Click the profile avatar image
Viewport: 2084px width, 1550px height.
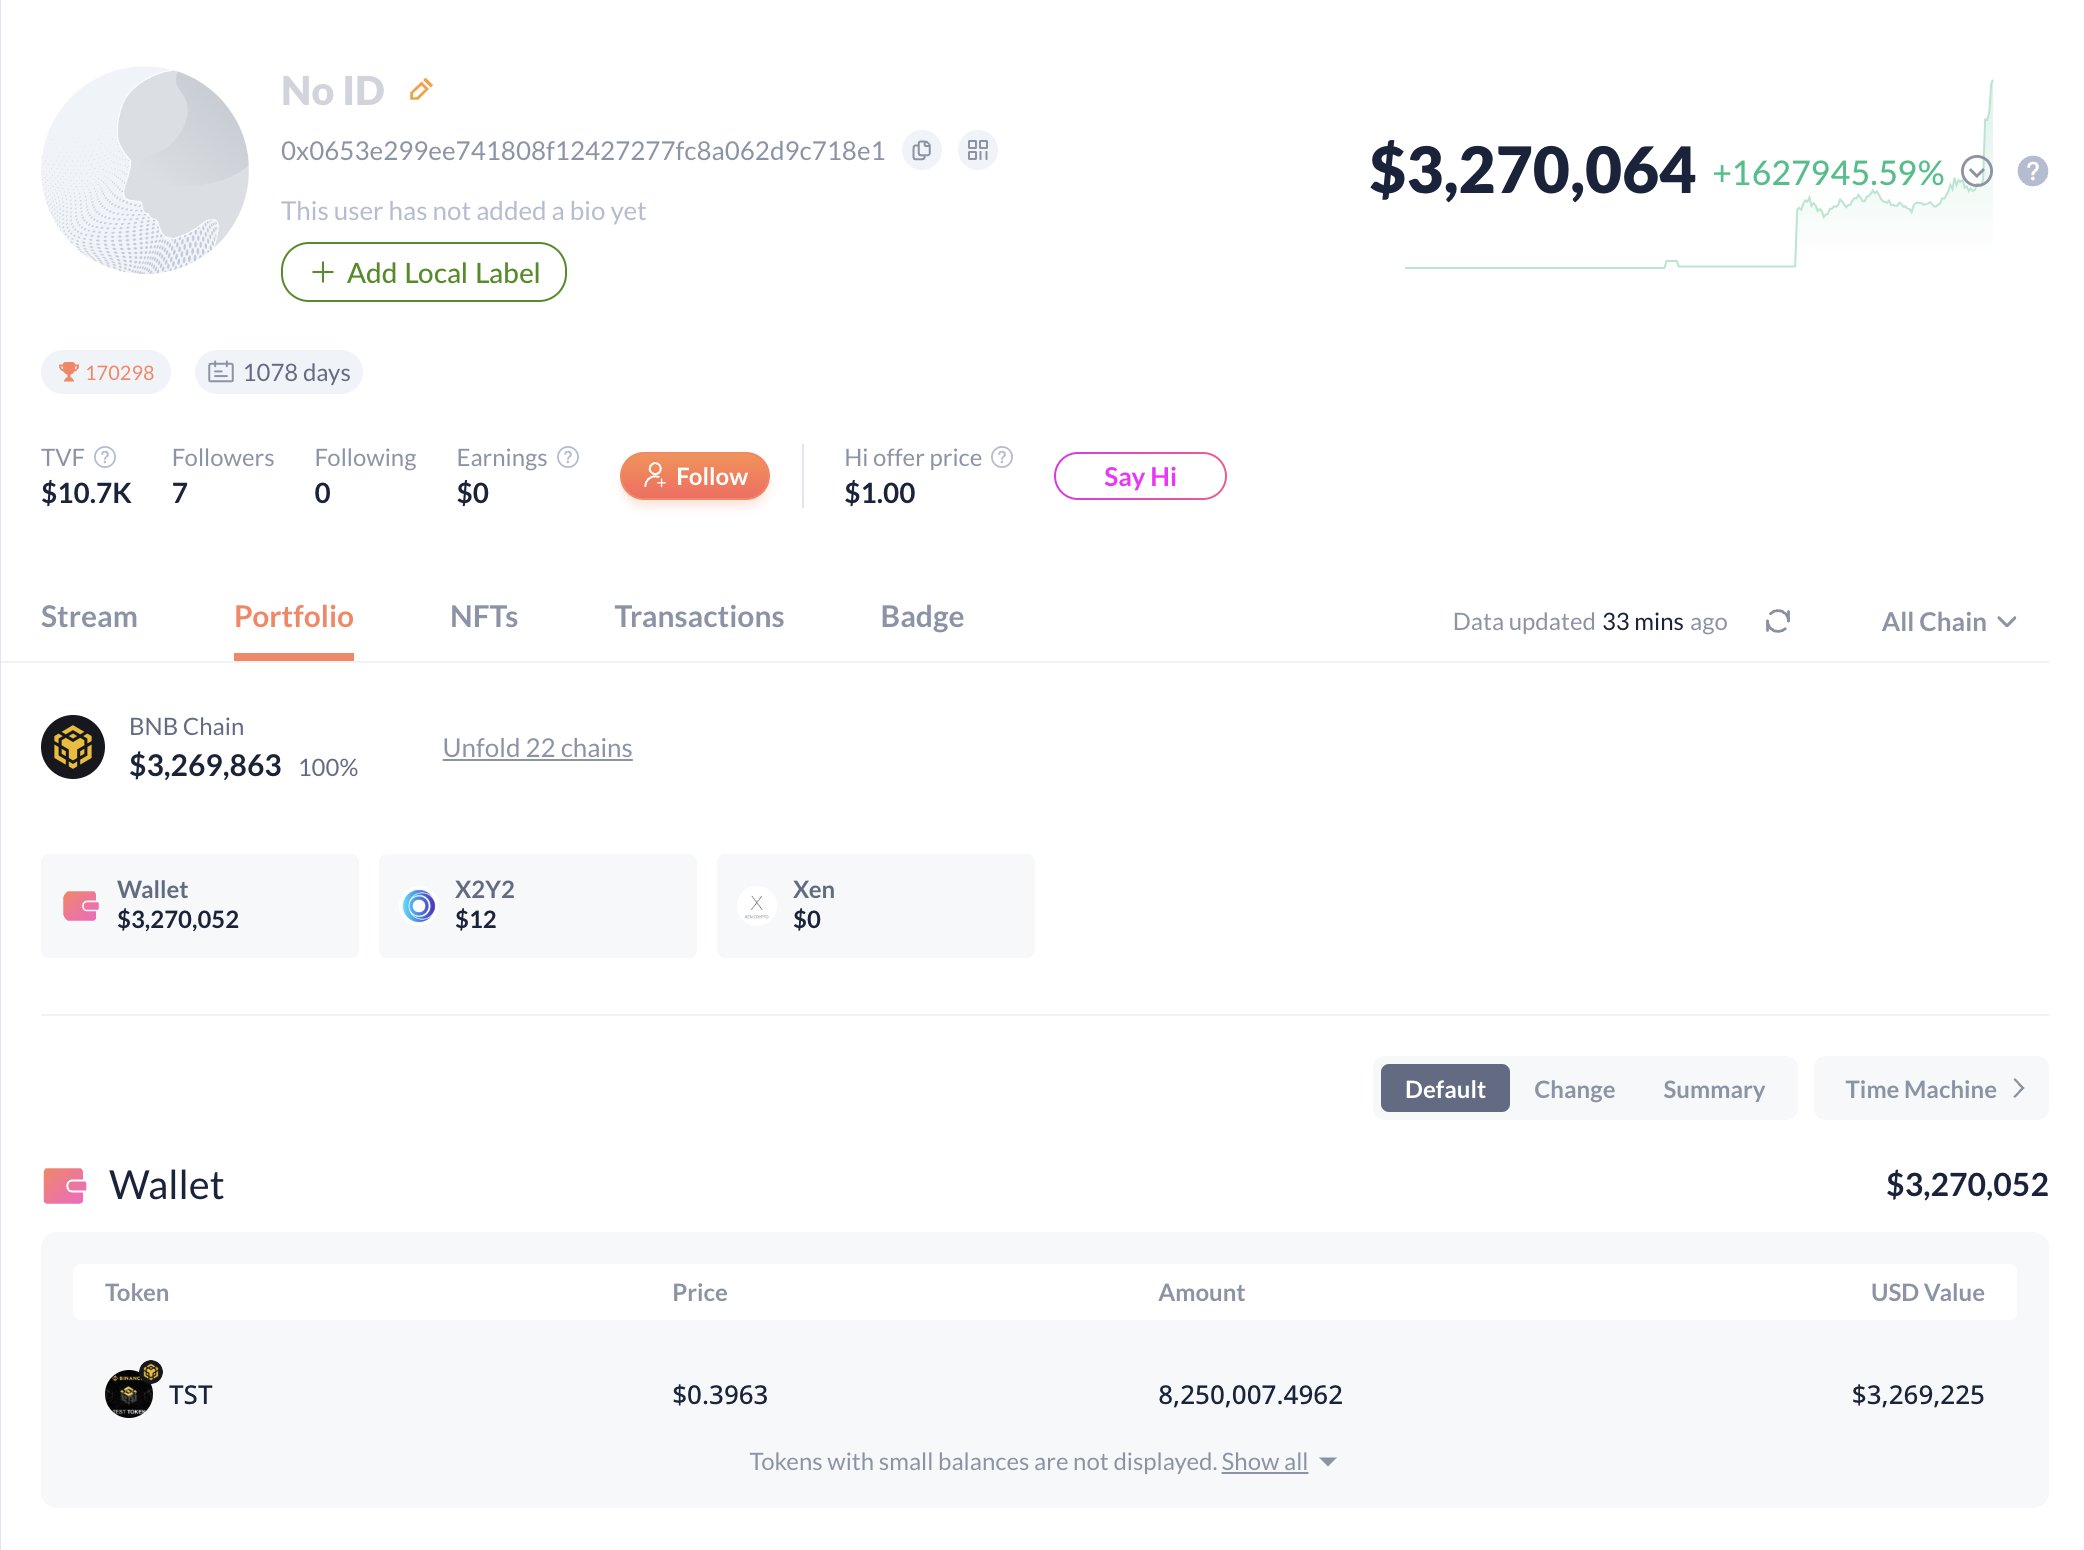(x=145, y=170)
